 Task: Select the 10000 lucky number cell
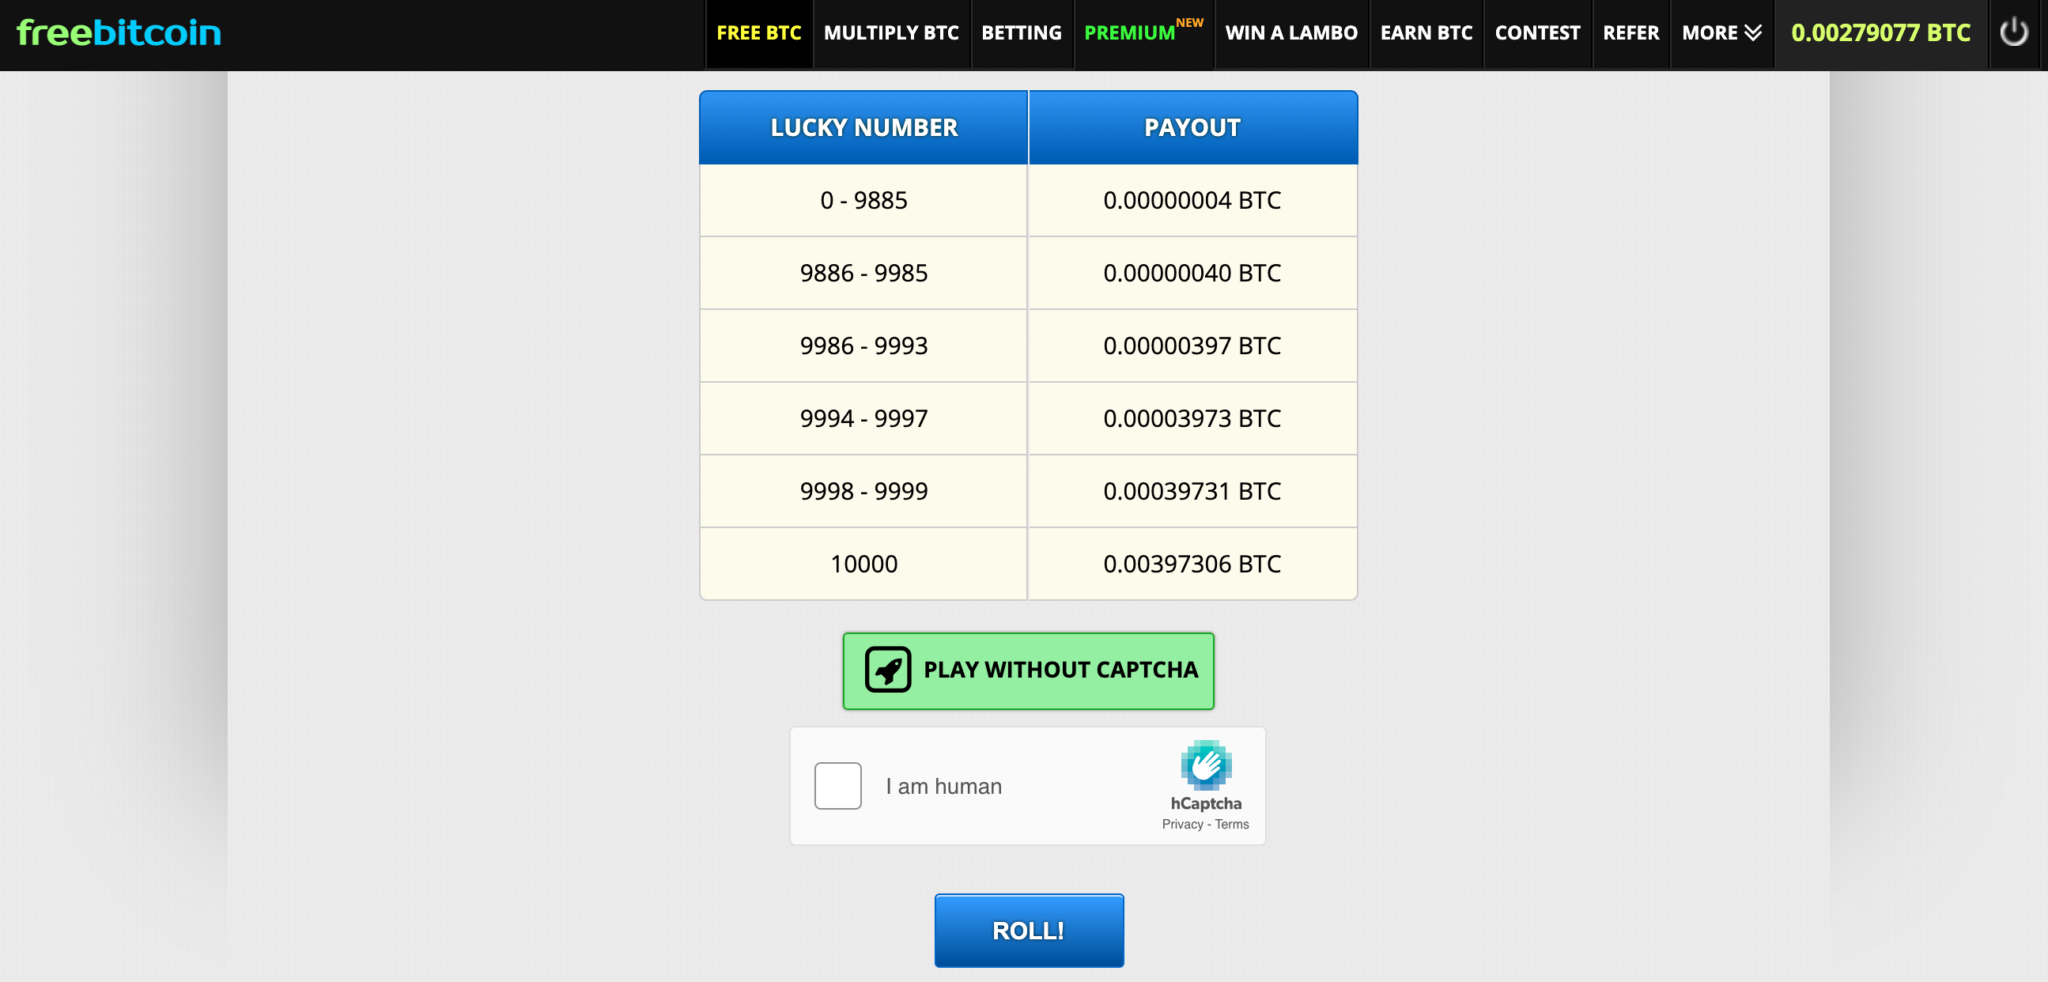864,564
